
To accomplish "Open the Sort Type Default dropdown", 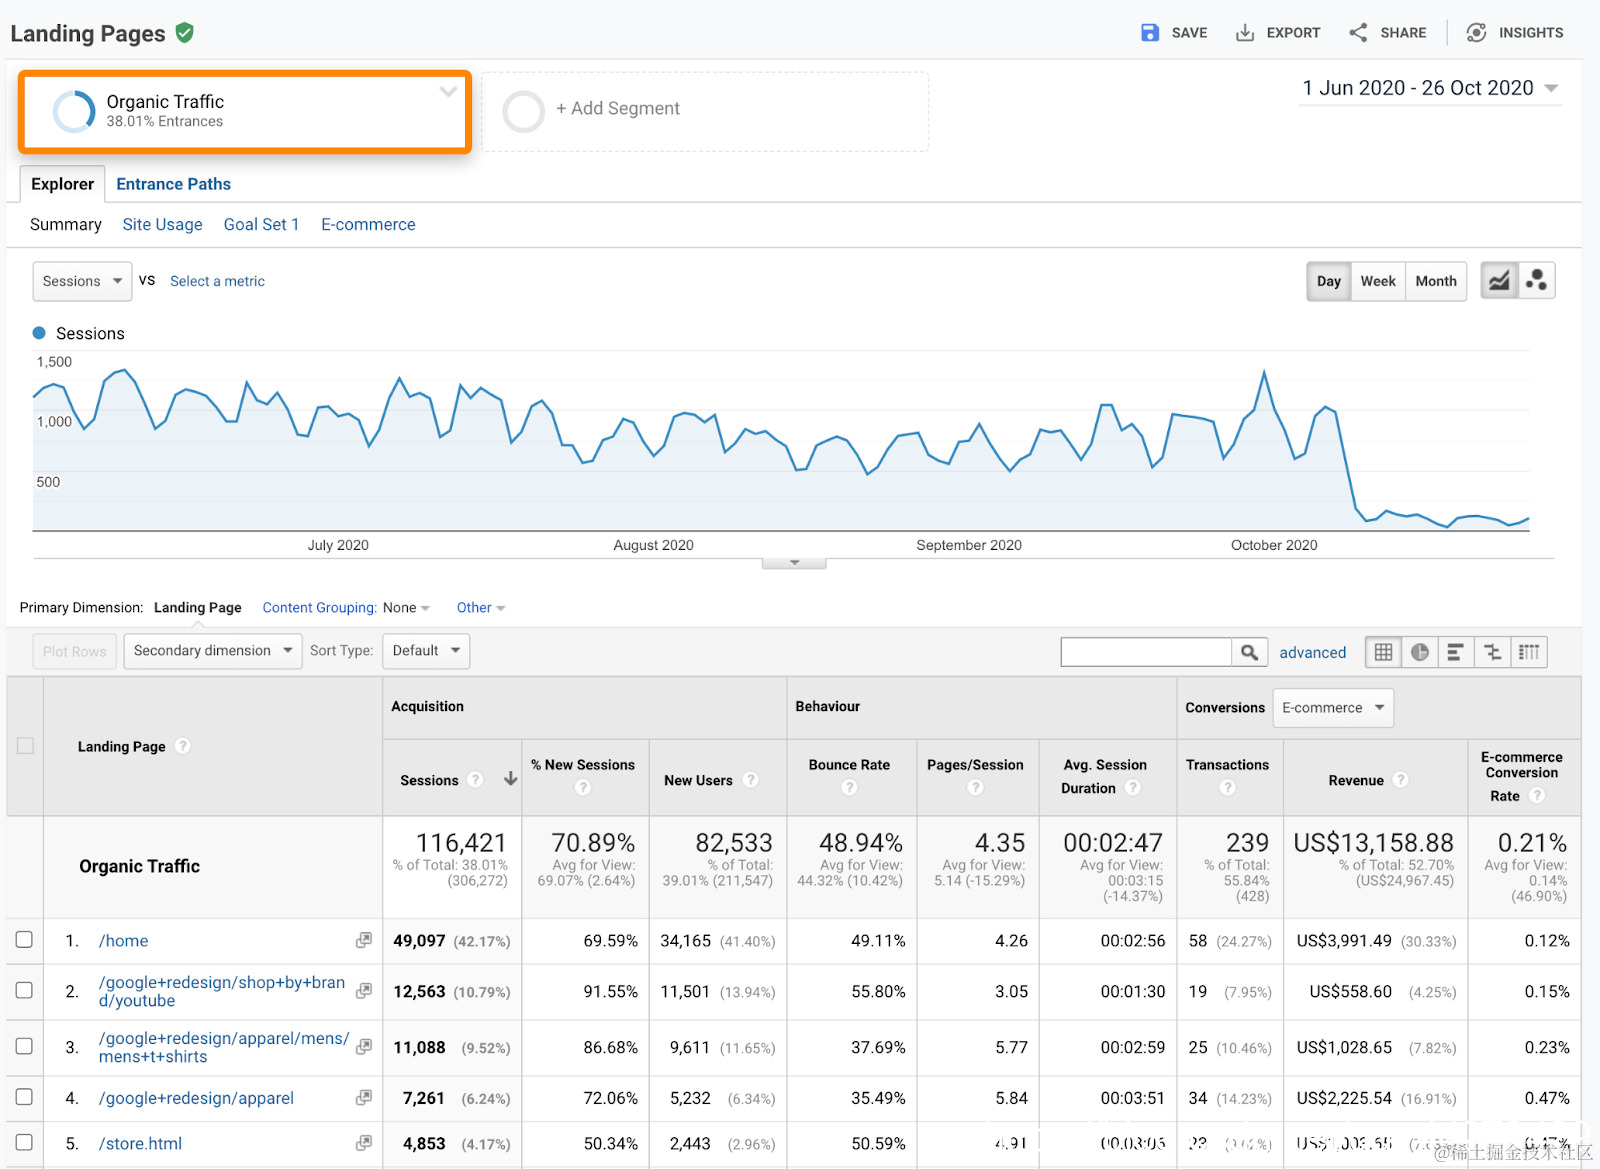I will click(427, 651).
